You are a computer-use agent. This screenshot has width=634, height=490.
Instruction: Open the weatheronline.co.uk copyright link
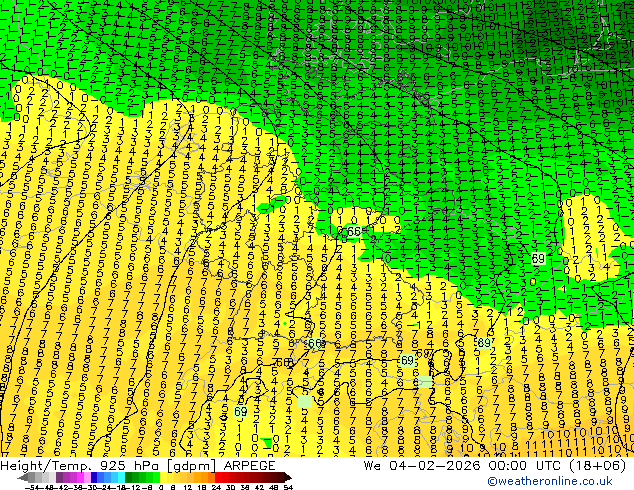pos(550,481)
